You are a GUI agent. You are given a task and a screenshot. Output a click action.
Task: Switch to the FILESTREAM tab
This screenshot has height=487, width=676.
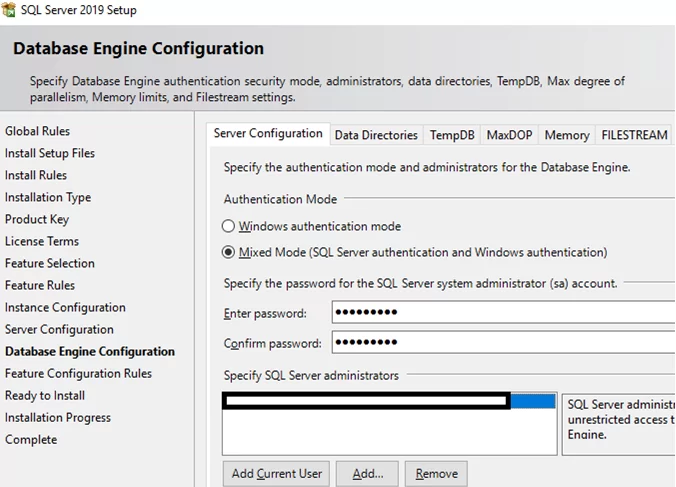[634, 135]
